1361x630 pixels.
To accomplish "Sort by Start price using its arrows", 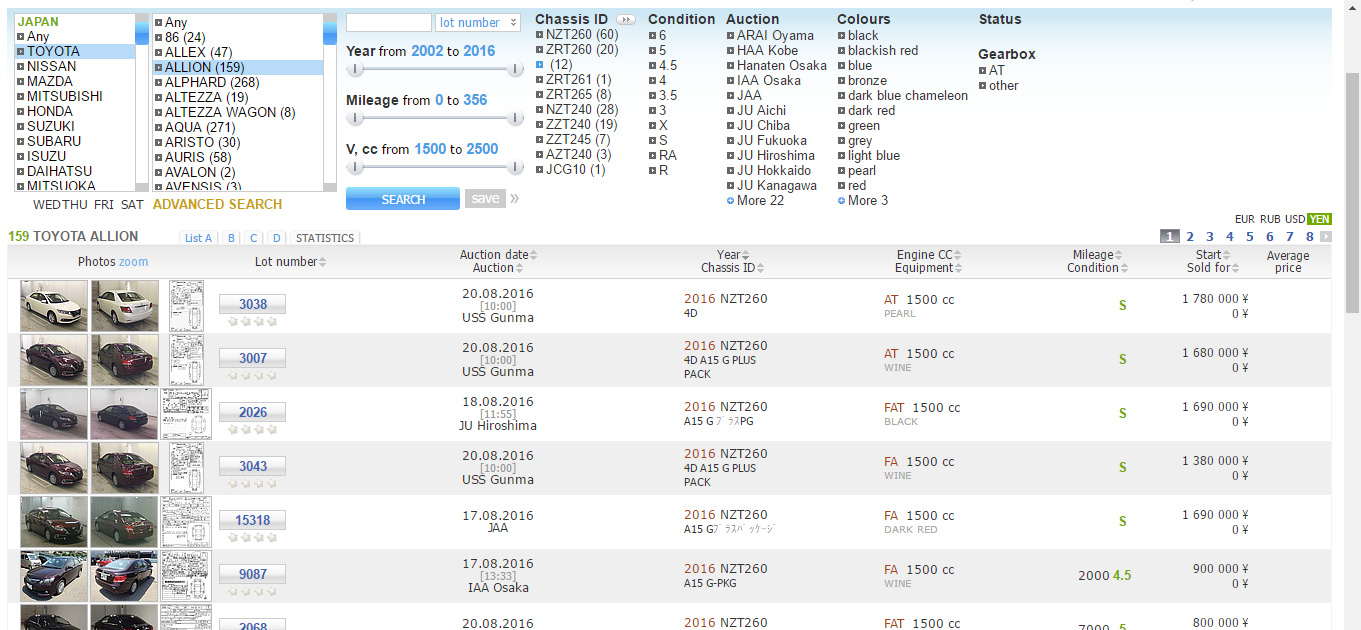I will [1227, 255].
